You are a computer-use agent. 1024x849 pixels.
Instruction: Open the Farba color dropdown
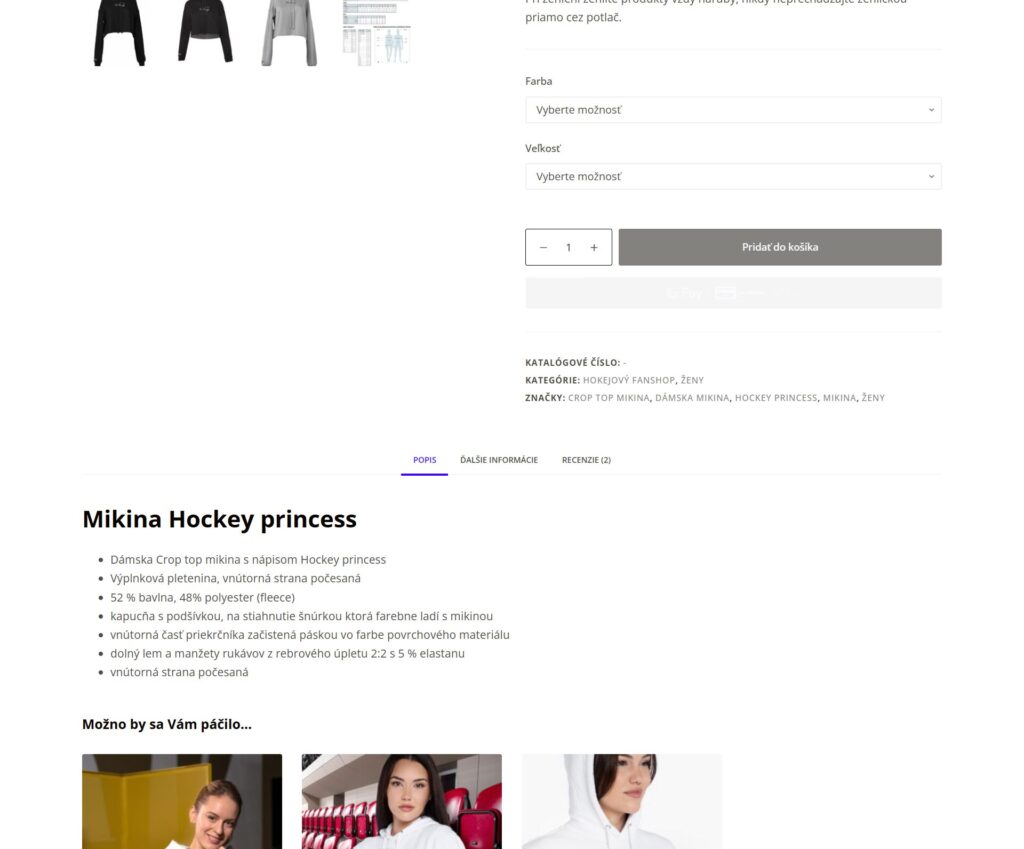point(733,110)
